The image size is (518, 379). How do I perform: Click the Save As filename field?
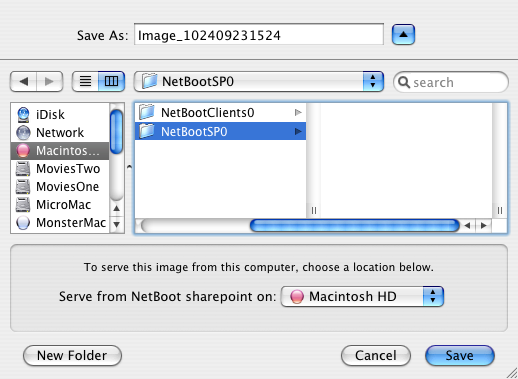pos(259,34)
